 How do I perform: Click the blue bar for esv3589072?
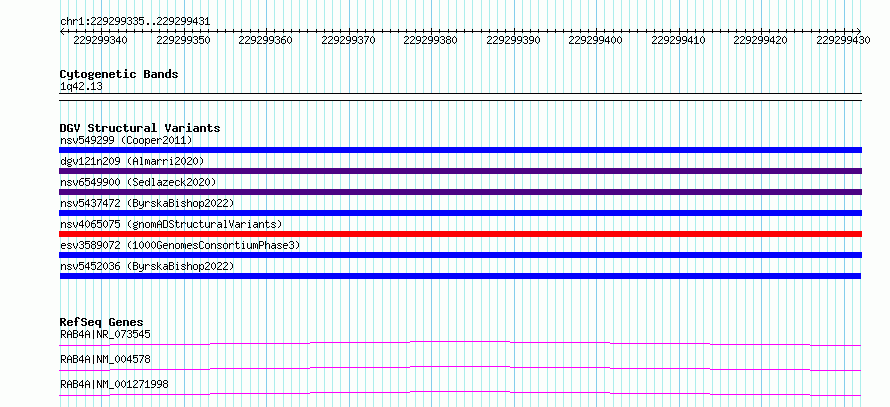tap(461, 255)
